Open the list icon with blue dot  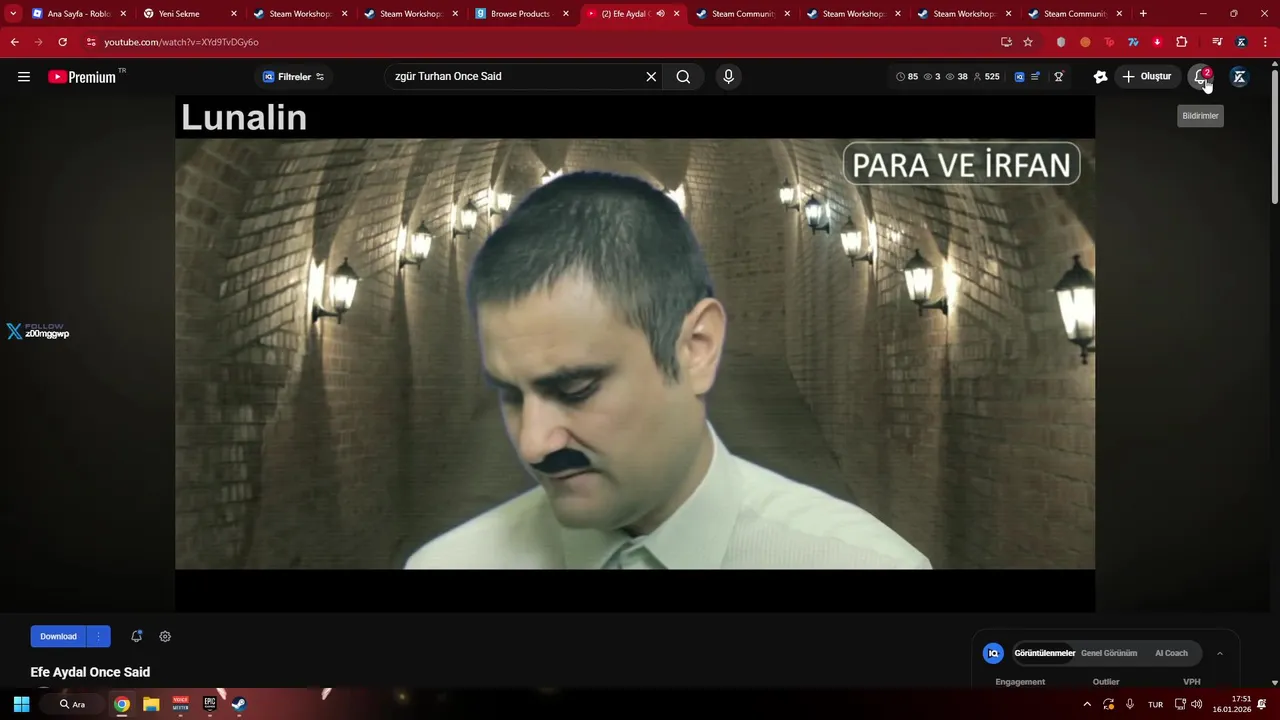1036,77
